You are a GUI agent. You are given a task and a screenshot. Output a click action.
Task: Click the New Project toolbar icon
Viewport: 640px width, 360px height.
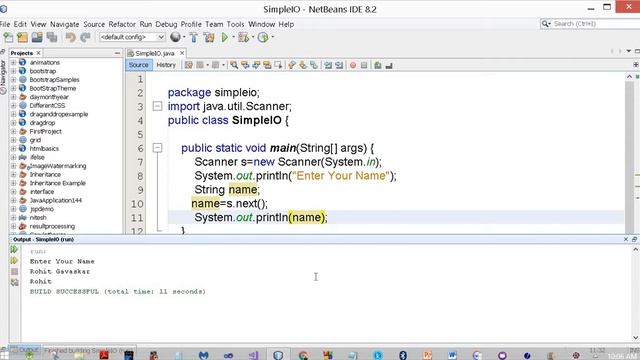point(22,38)
